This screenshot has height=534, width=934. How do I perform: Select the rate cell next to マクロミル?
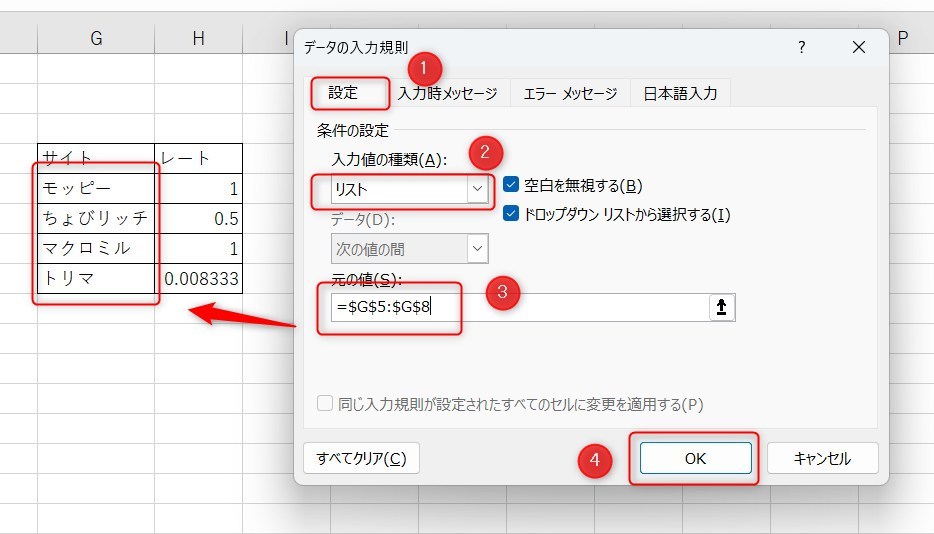pos(198,248)
